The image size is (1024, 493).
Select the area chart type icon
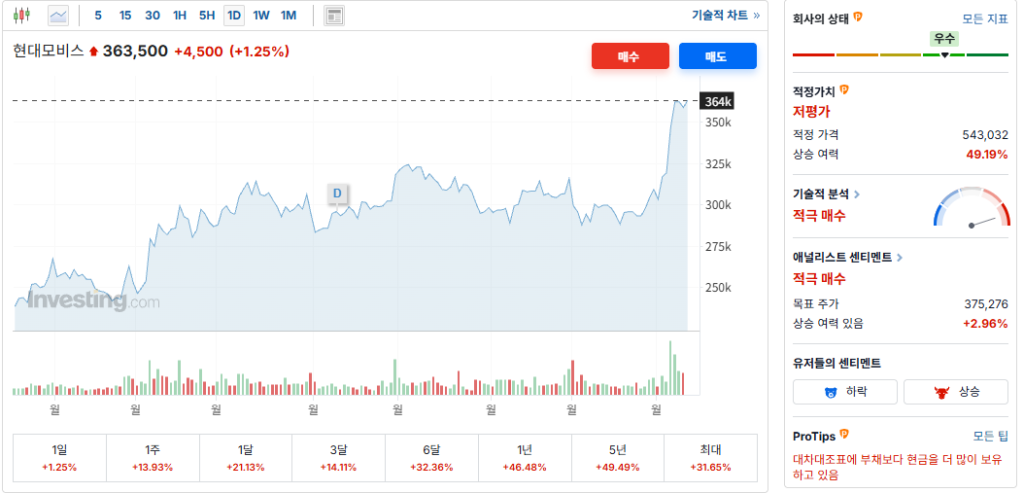pyautogui.click(x=58, y=15)
